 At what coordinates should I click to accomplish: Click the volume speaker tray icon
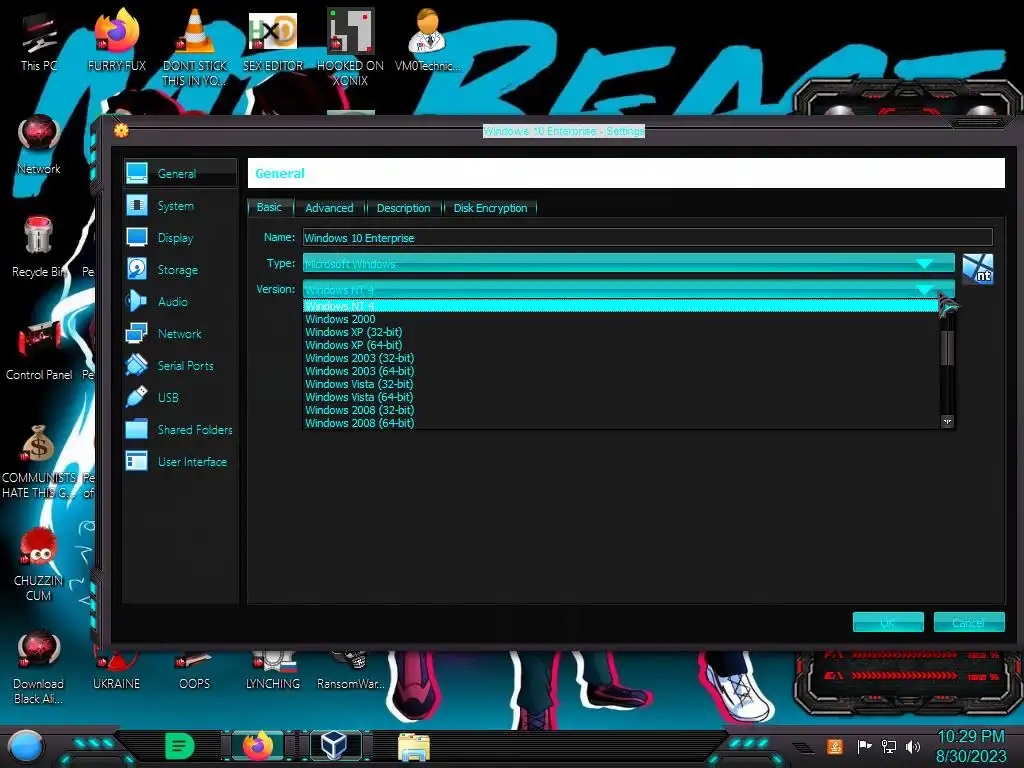[x=913, y=746]
